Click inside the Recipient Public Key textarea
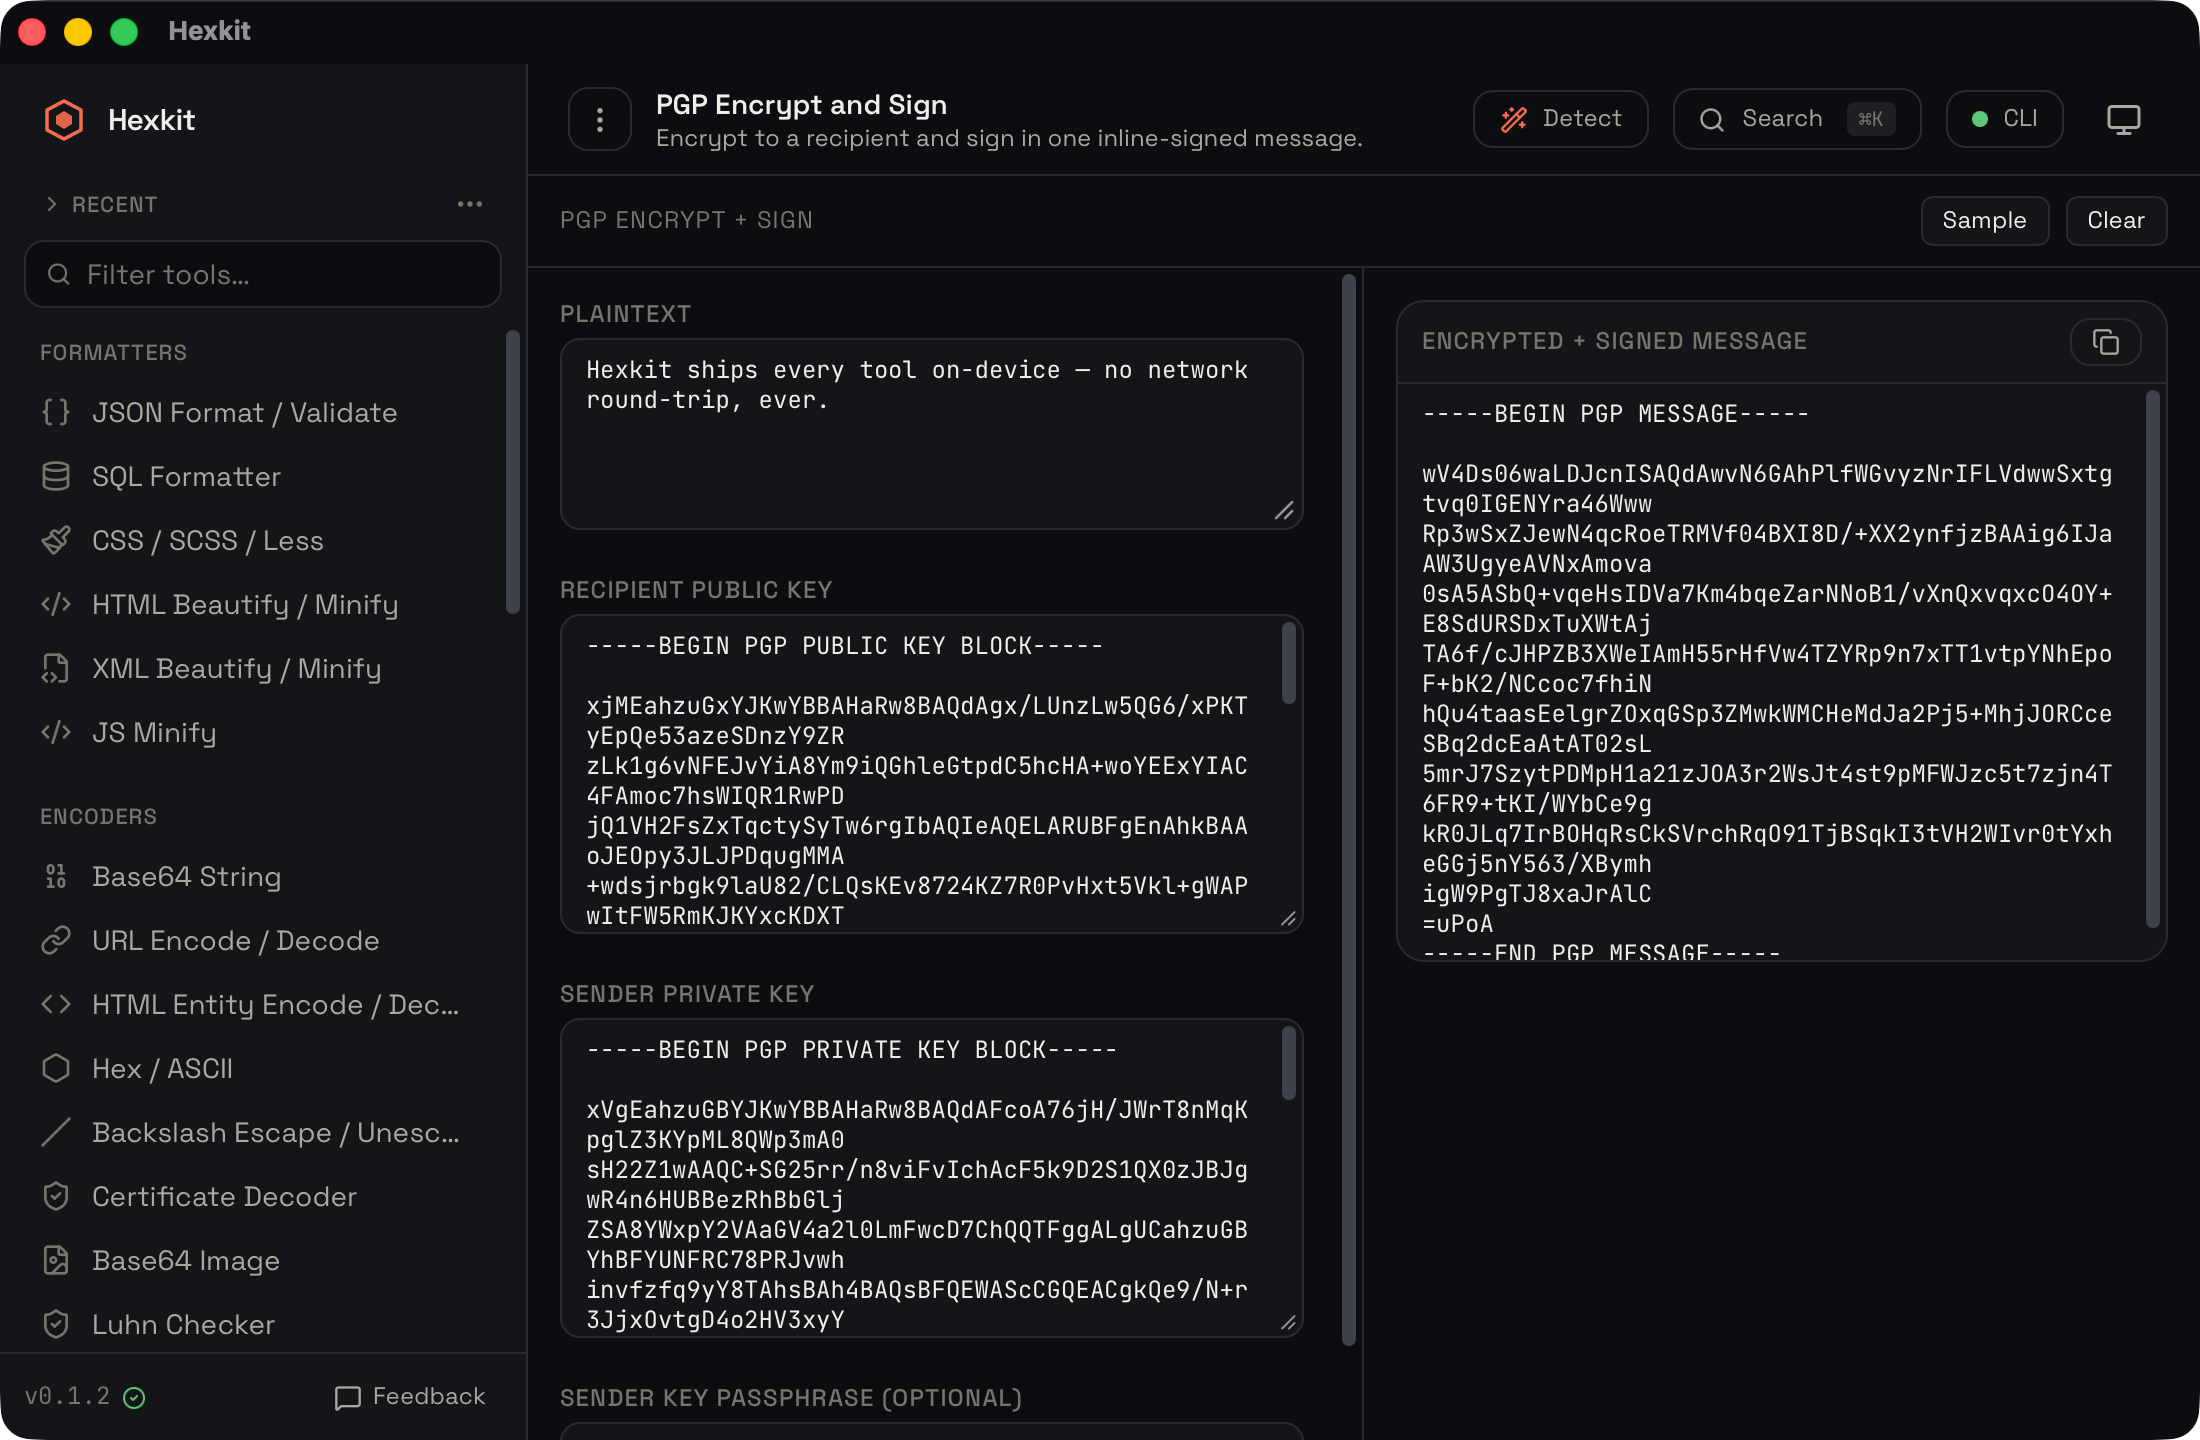 (x=931, y=774)
